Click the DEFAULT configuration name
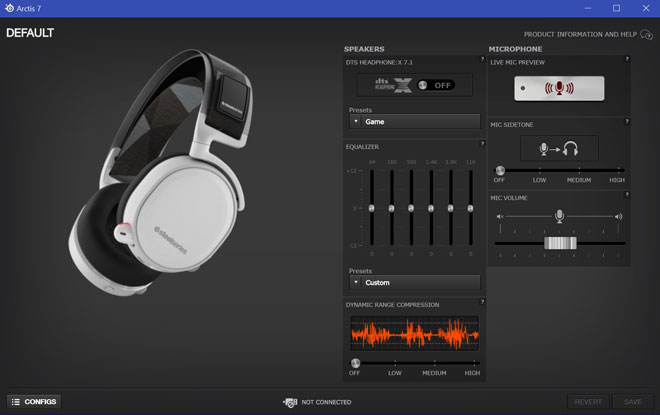The height and width of the screenshot is (415, 660). tap(30, 33)
